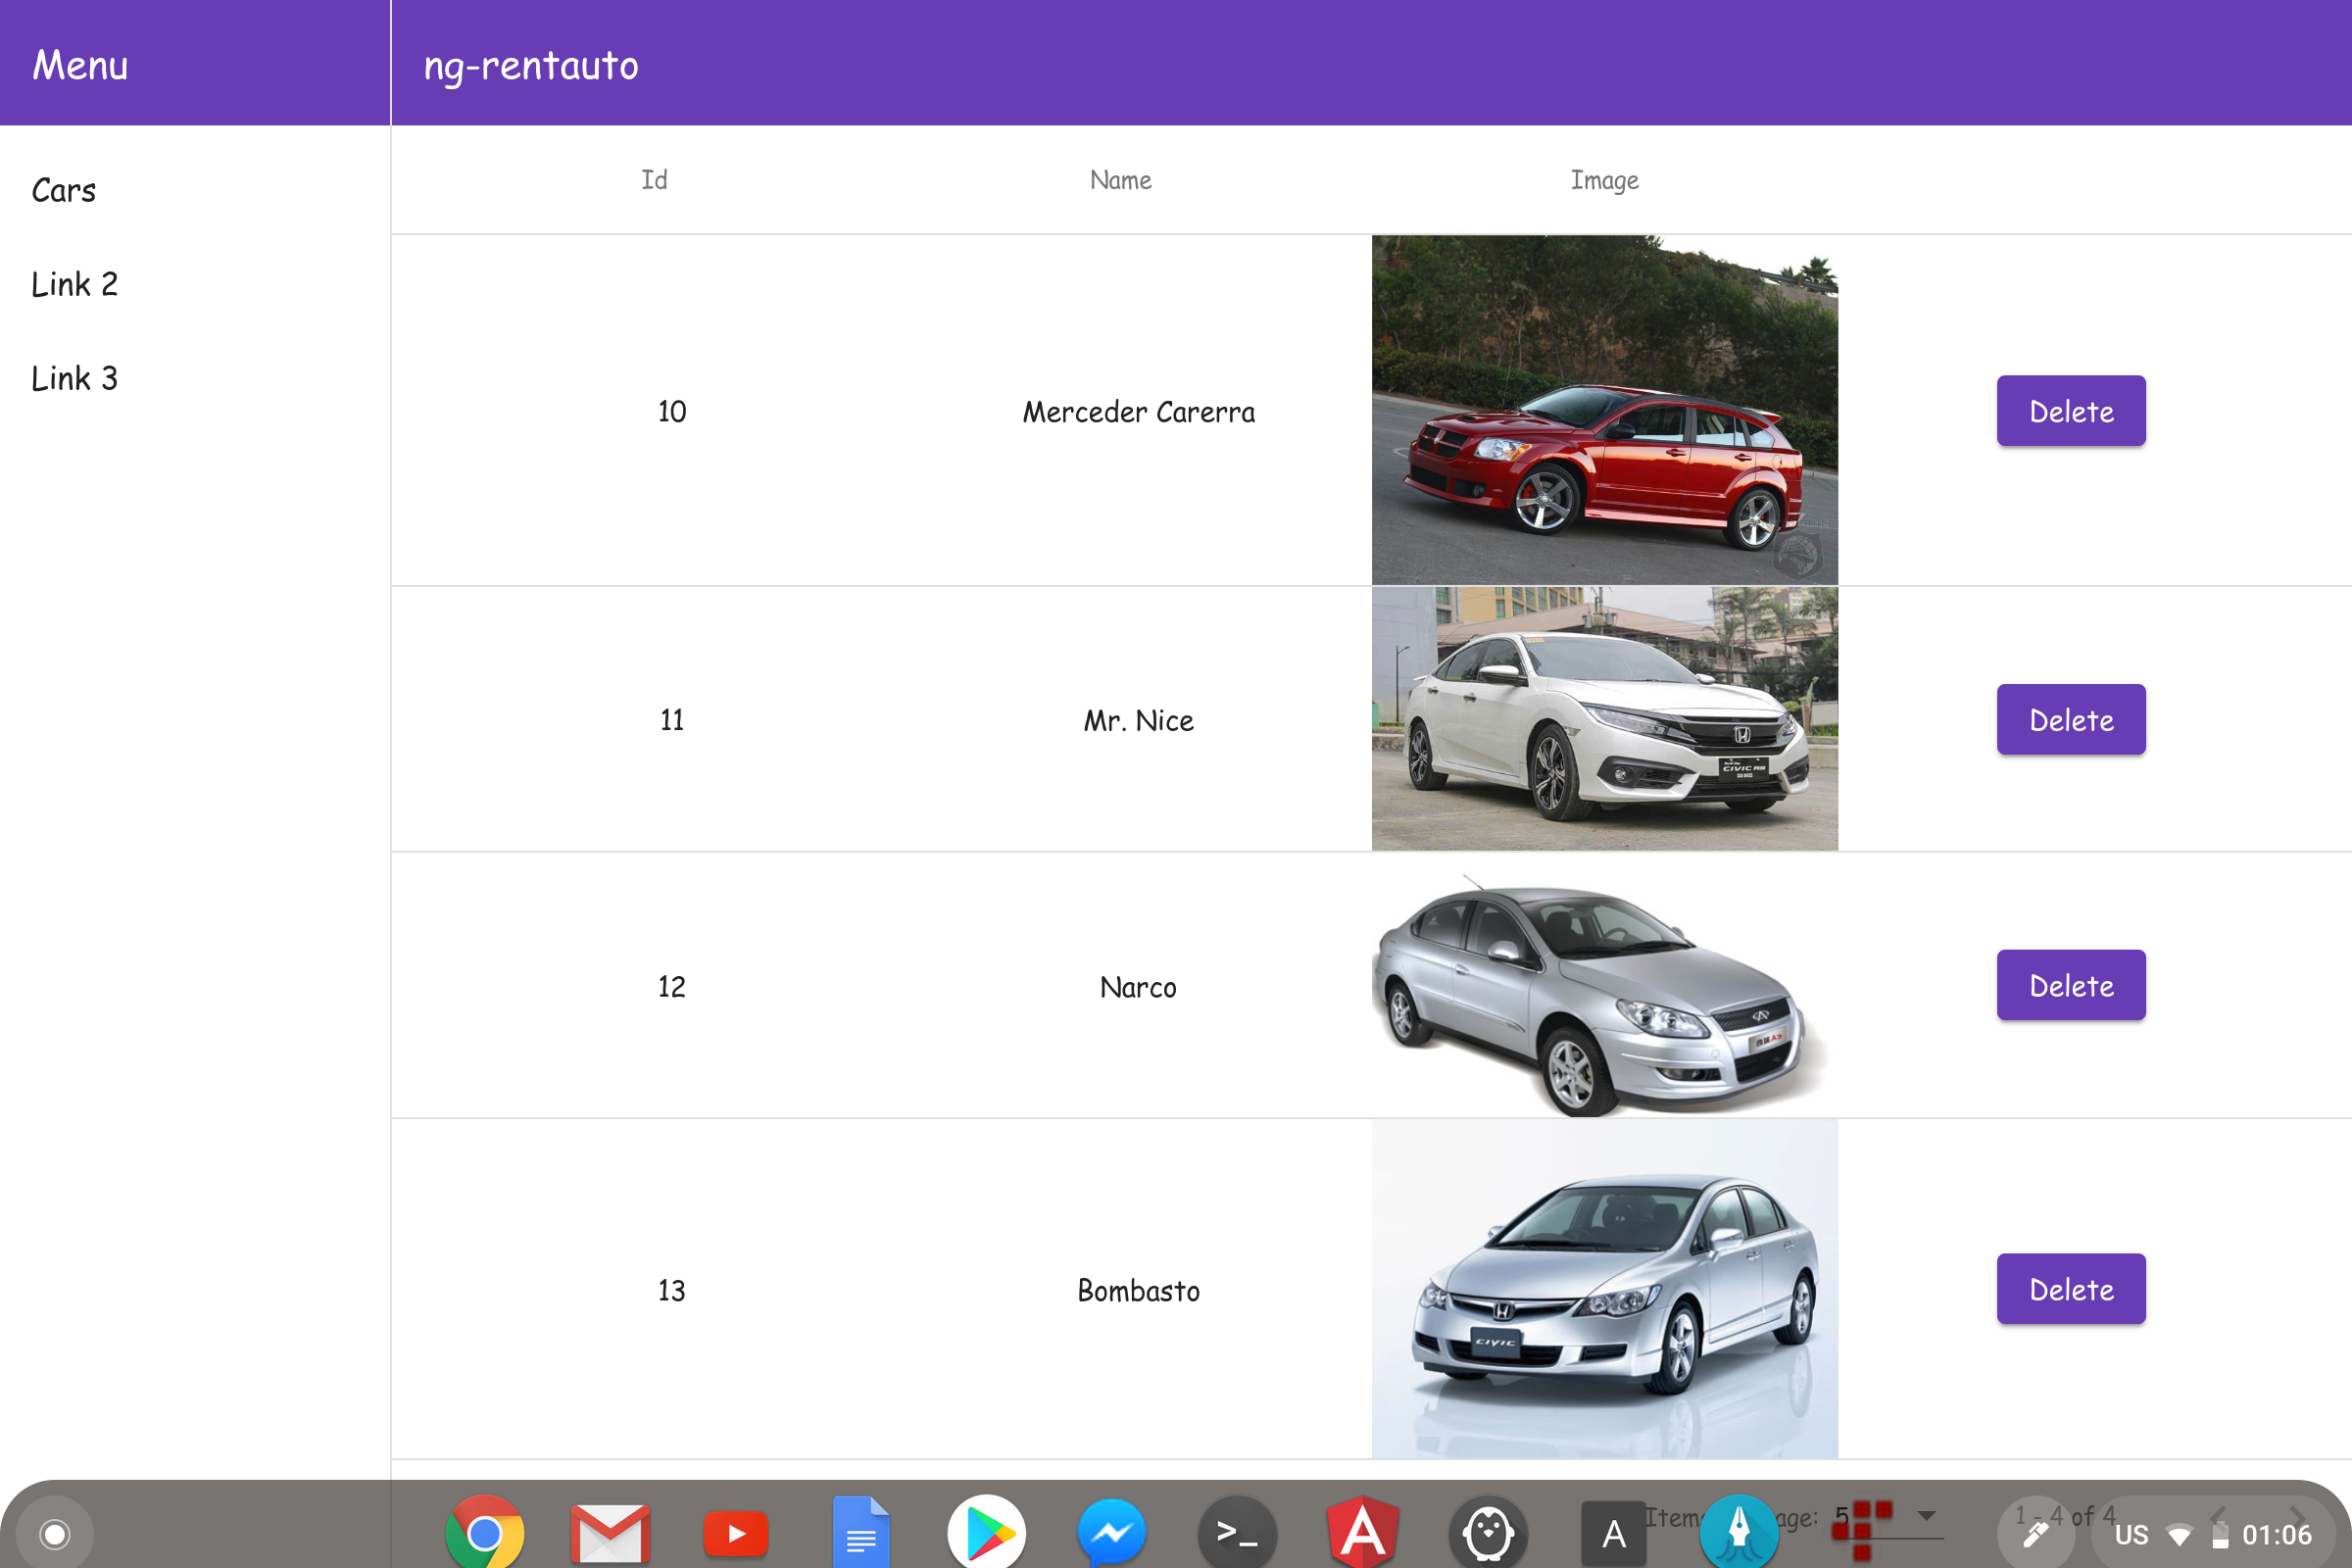Viewport: 2352px width, 1568px height.
Task: Select Link 2 in sidebar
Action: (74, 284)
